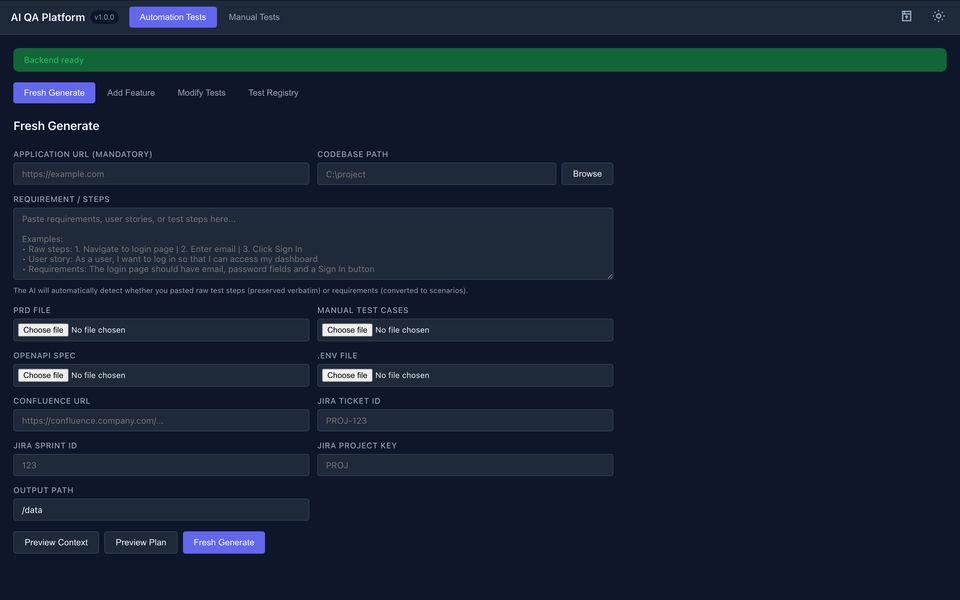The width and height of the screenshot is (960, 600).
Task: Focus the Codebase Path input field
Action: pyautogui.click(x=437, y=174)
